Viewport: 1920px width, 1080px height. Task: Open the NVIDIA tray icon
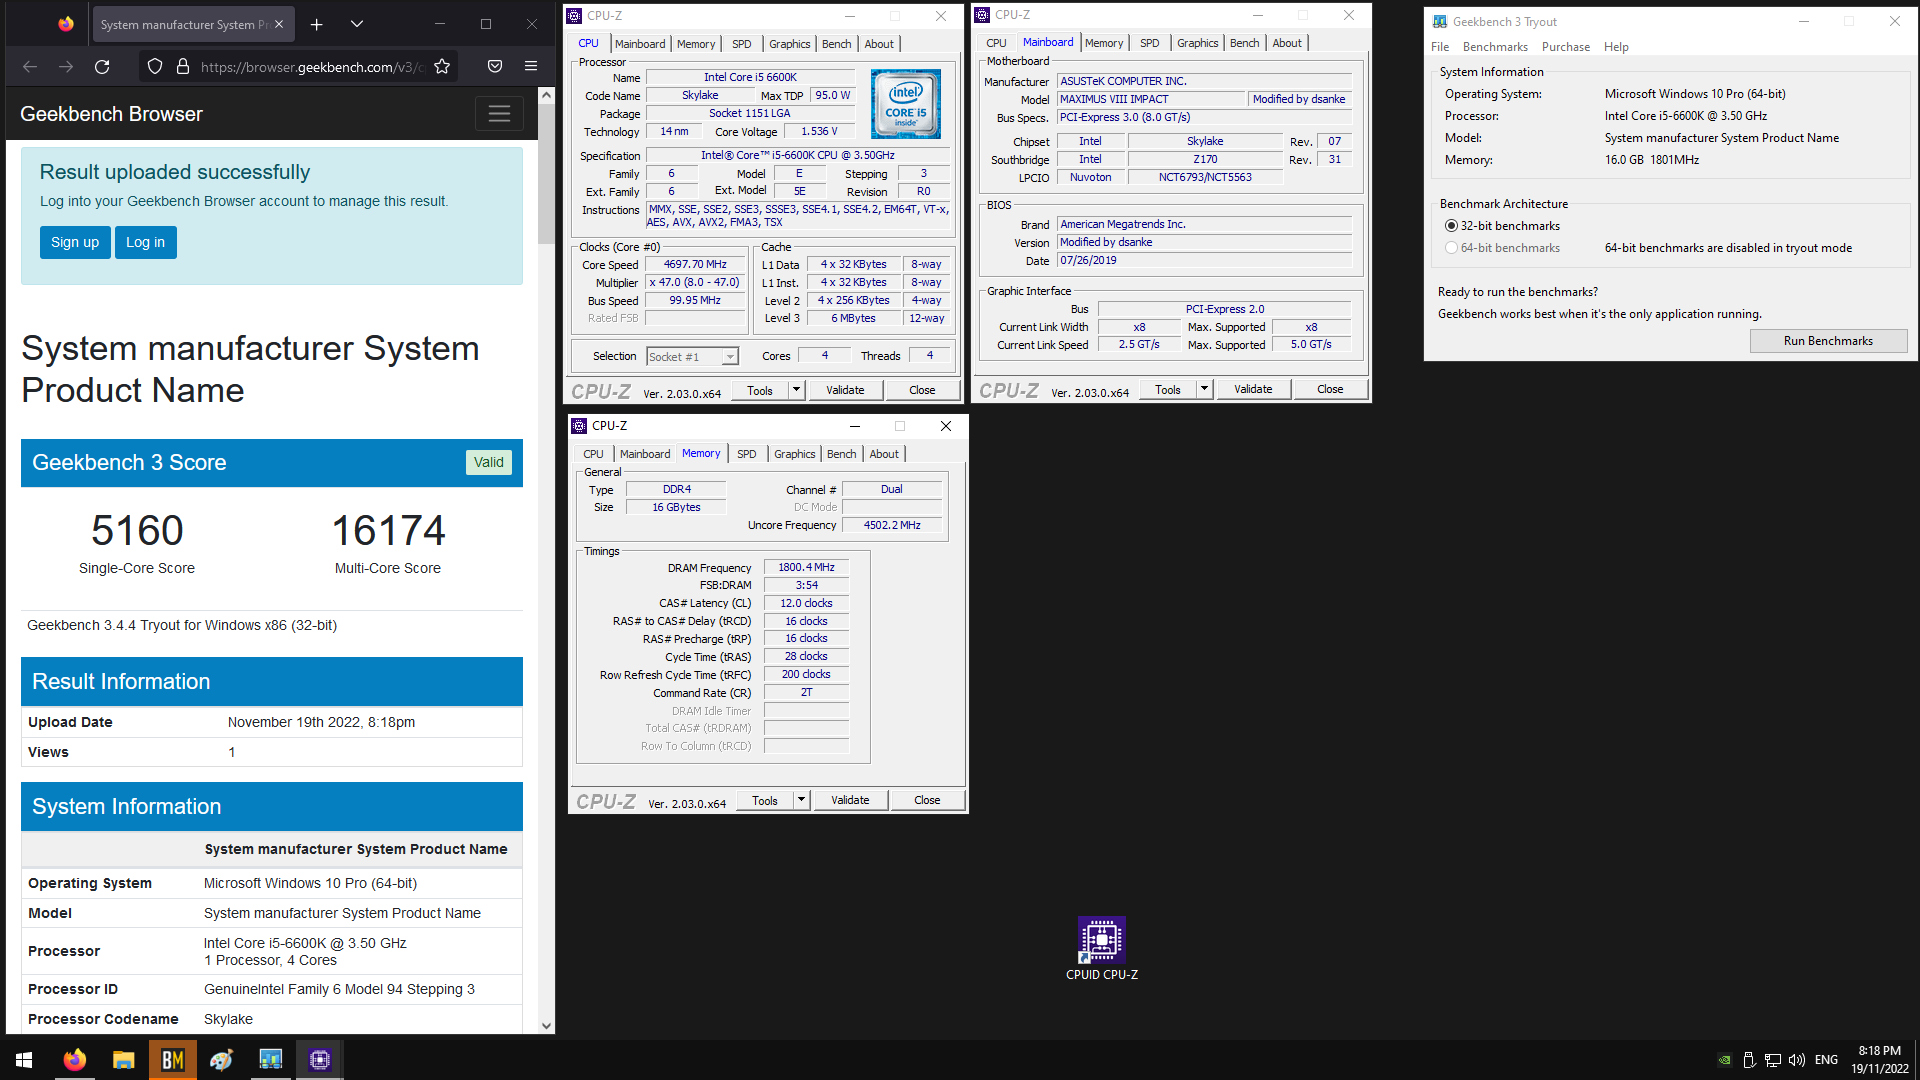(x=1725, y=1060)
